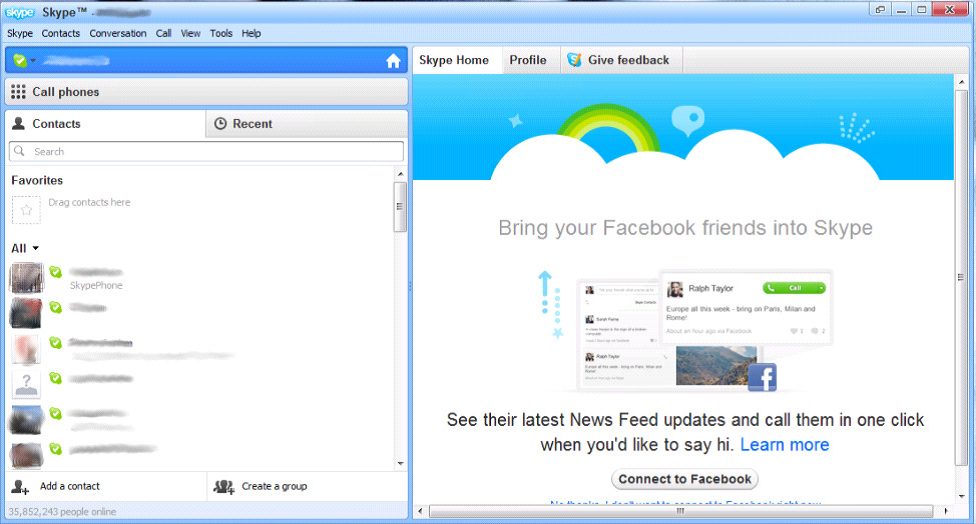Click the Give feedback shield icon
This screenshot has height=524, width=976.
click(x=574, y=60)
